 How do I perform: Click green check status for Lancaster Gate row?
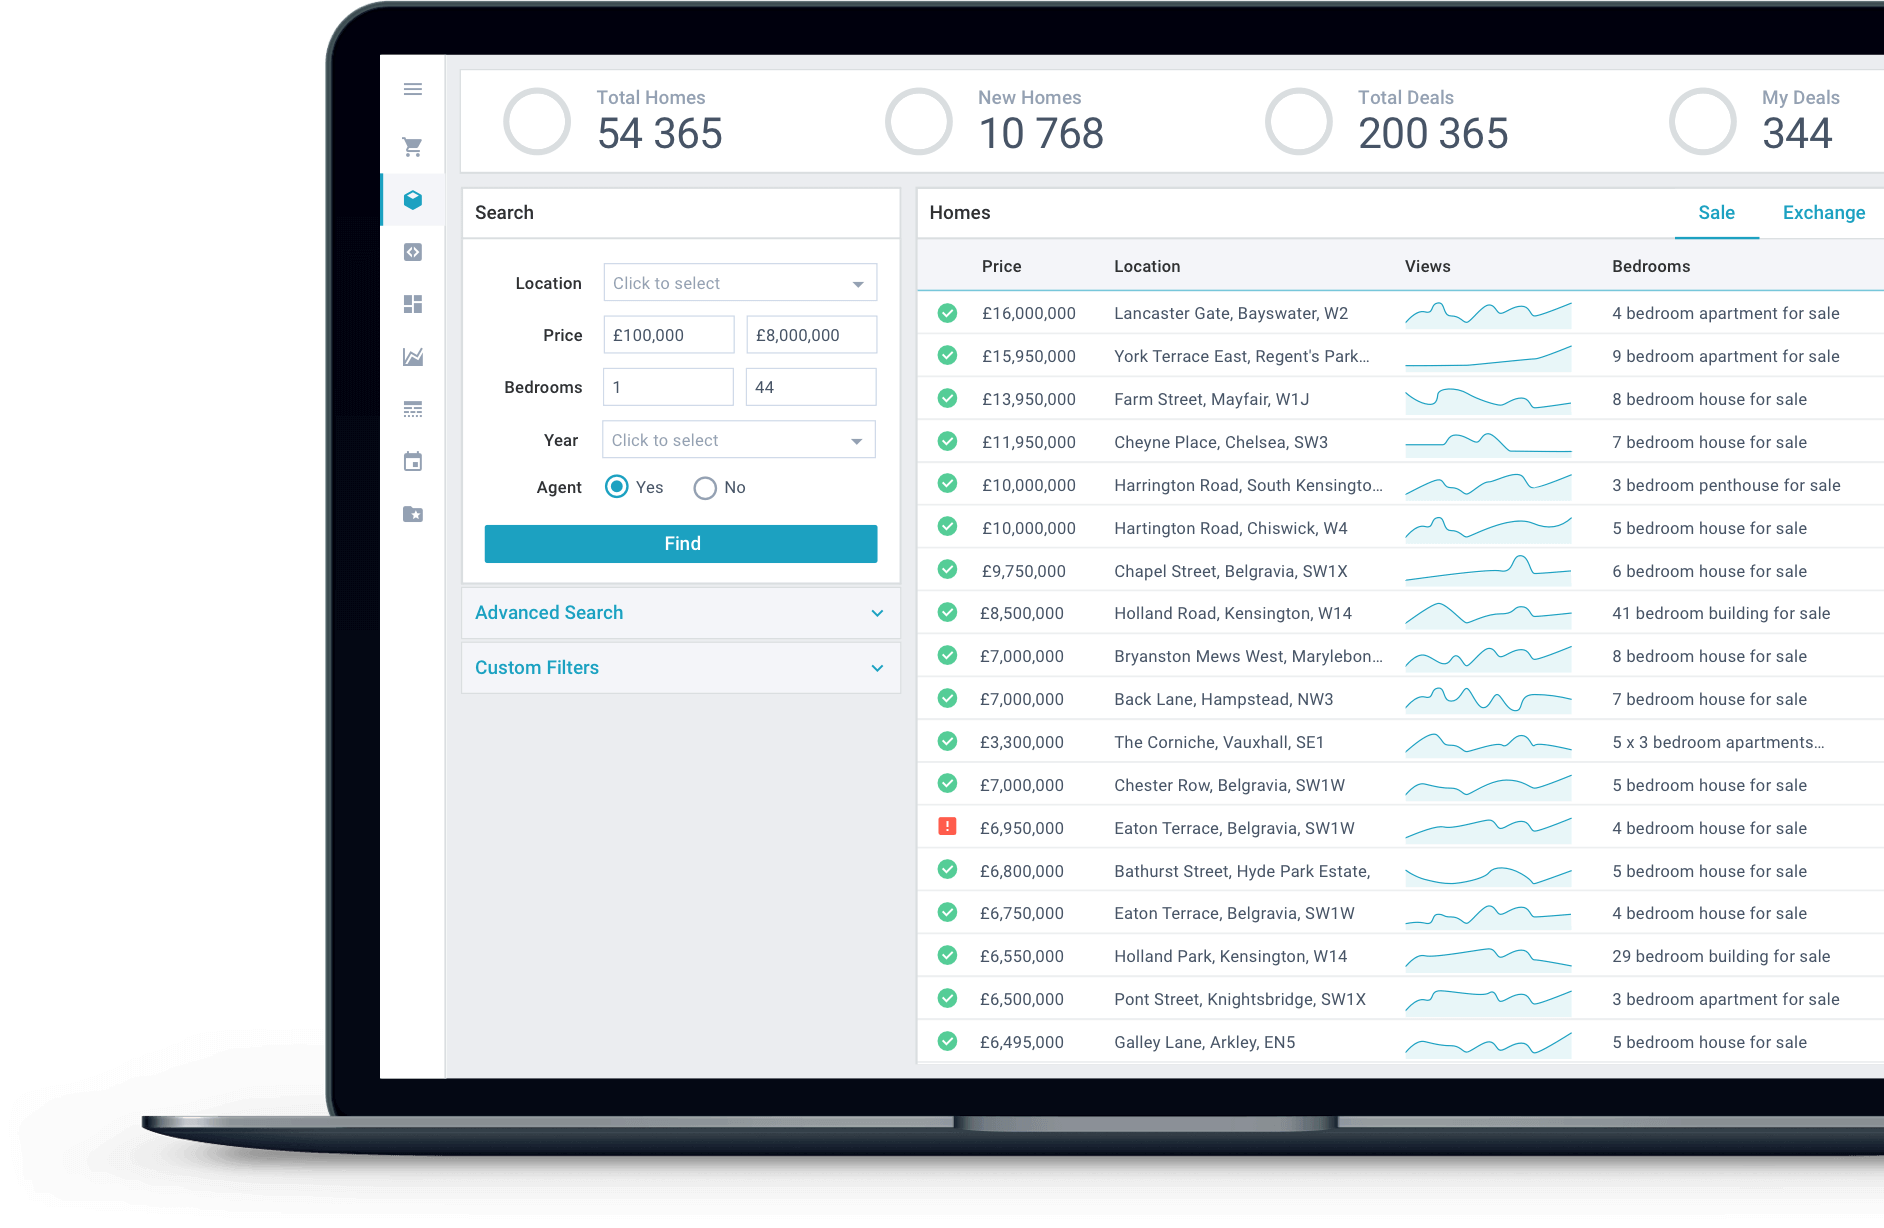point(947,313)
